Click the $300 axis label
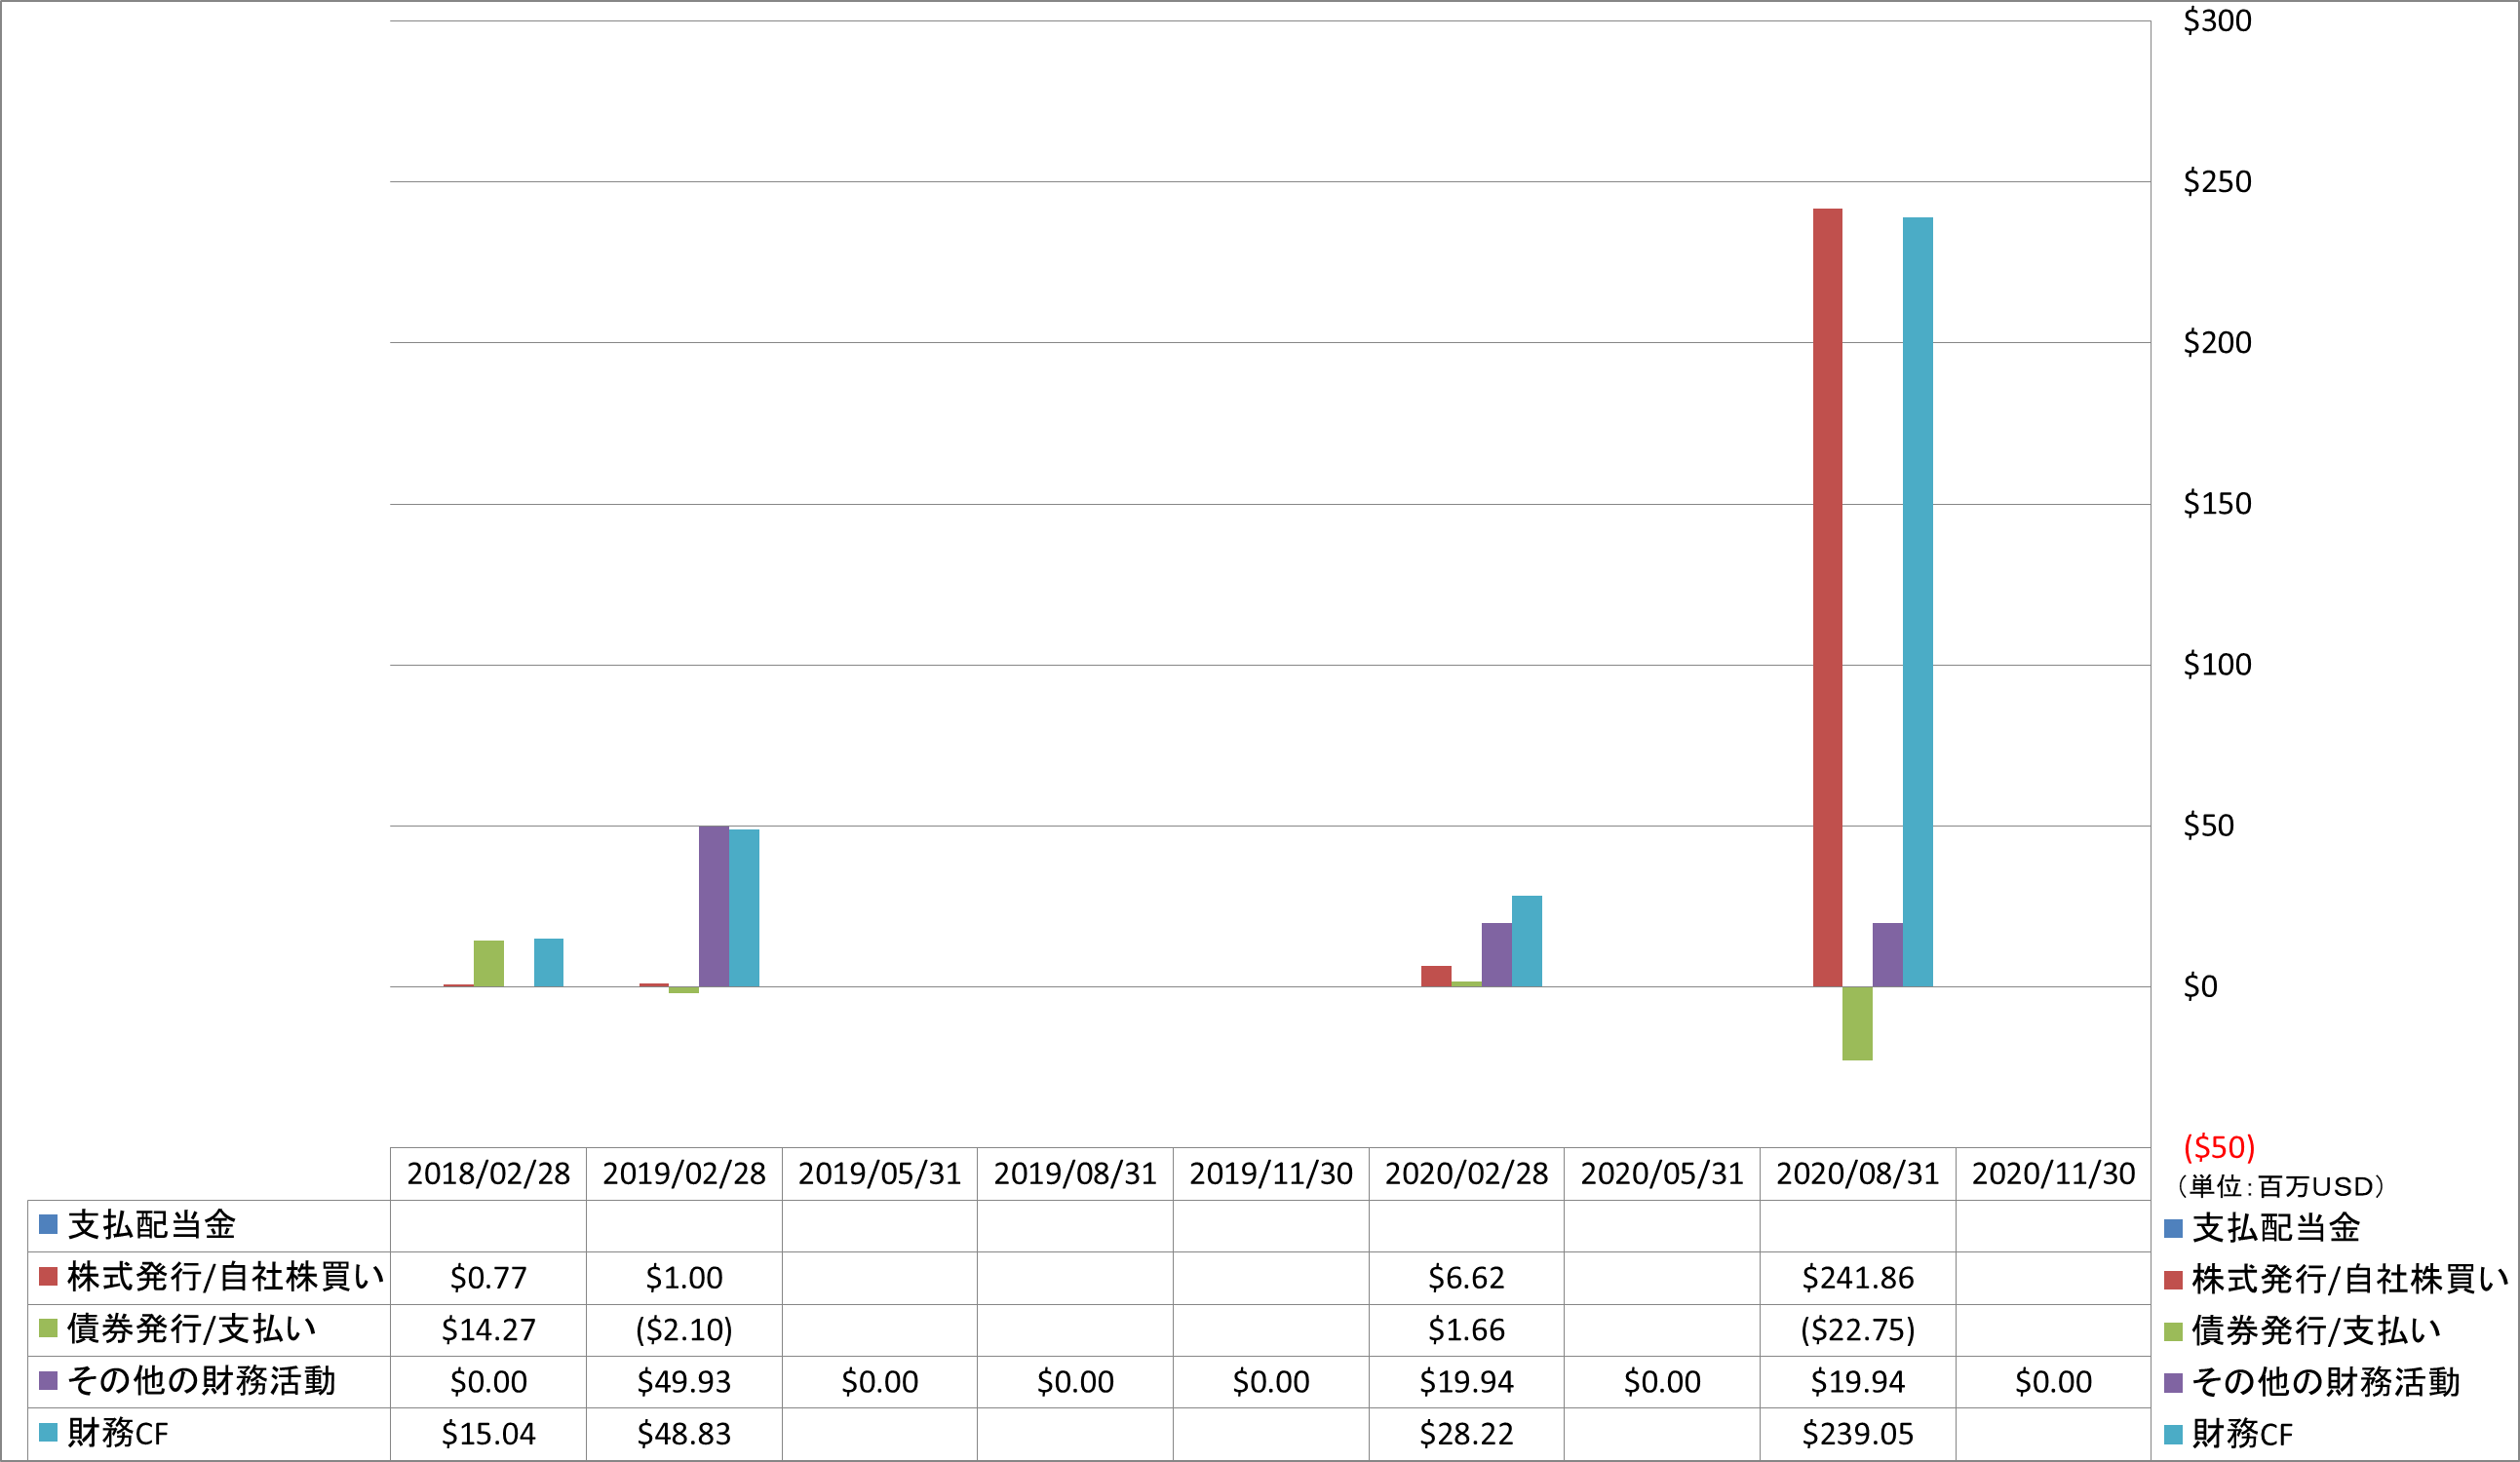This screenshot has height=1462, width=2520. pyautogui.click(x=2217, y=21)
